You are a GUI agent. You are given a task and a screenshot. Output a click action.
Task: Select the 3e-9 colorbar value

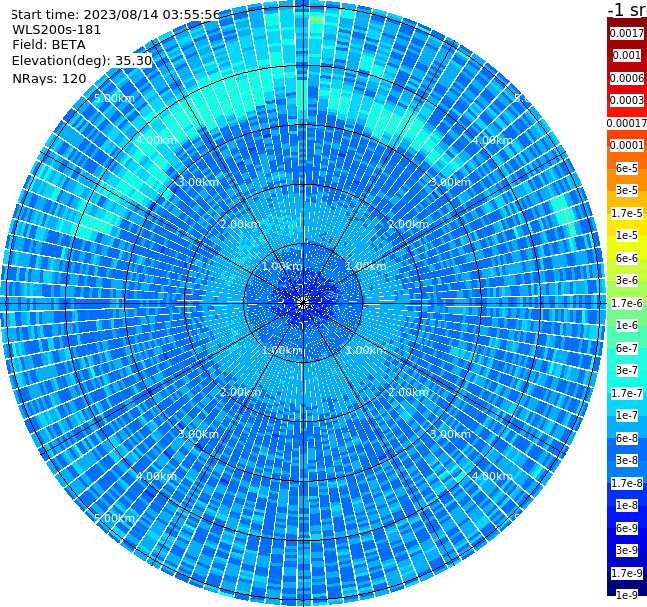(627, 550)
